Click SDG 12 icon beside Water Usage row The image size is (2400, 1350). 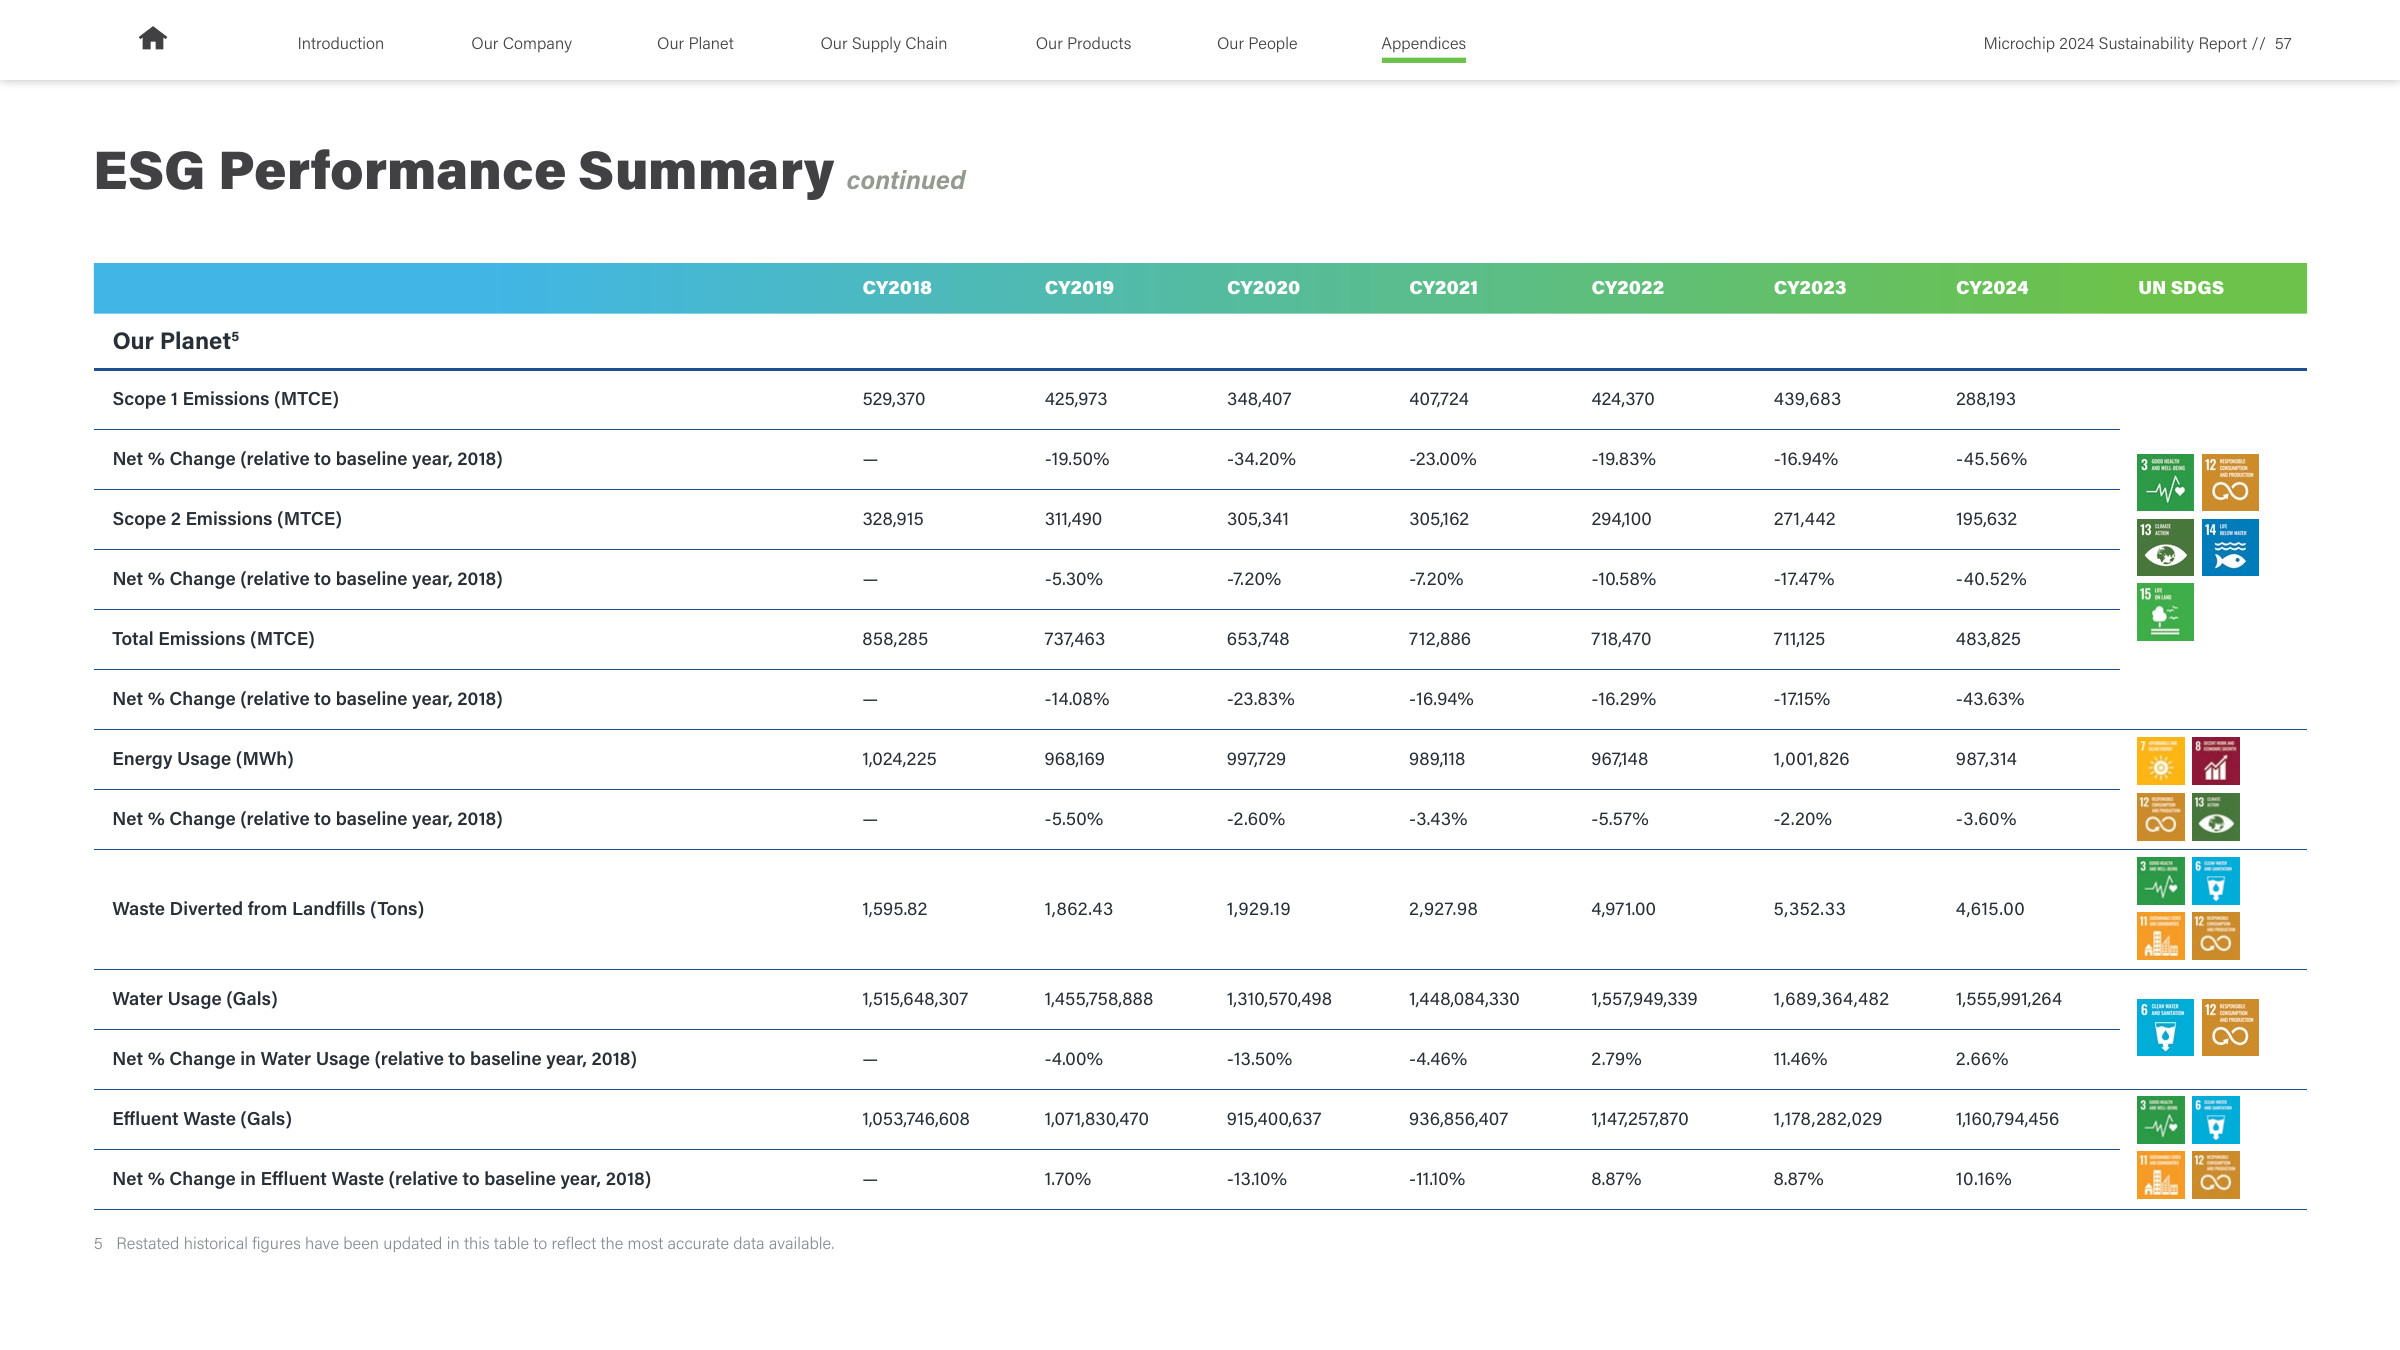click(x=2230, y=1027)
